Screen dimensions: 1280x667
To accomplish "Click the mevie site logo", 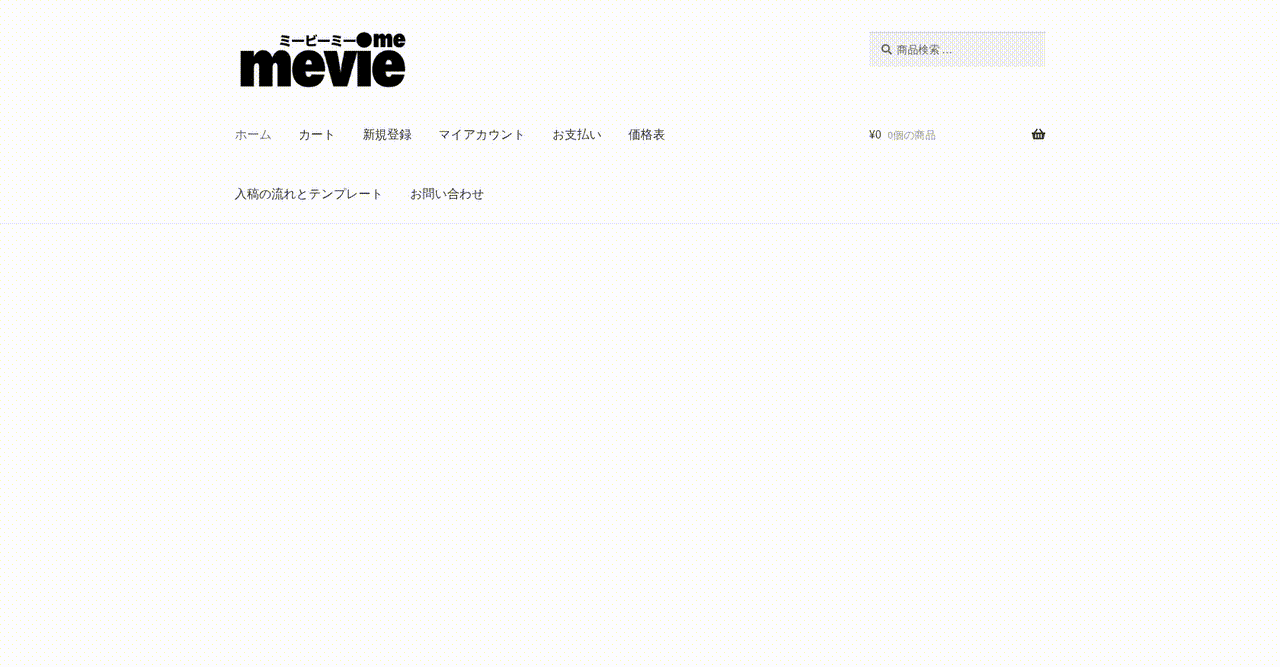I will click(322, 60).
